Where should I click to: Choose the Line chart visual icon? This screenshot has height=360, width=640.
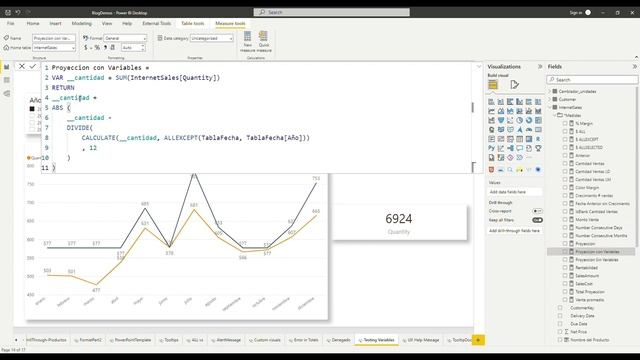pos(491,111)
